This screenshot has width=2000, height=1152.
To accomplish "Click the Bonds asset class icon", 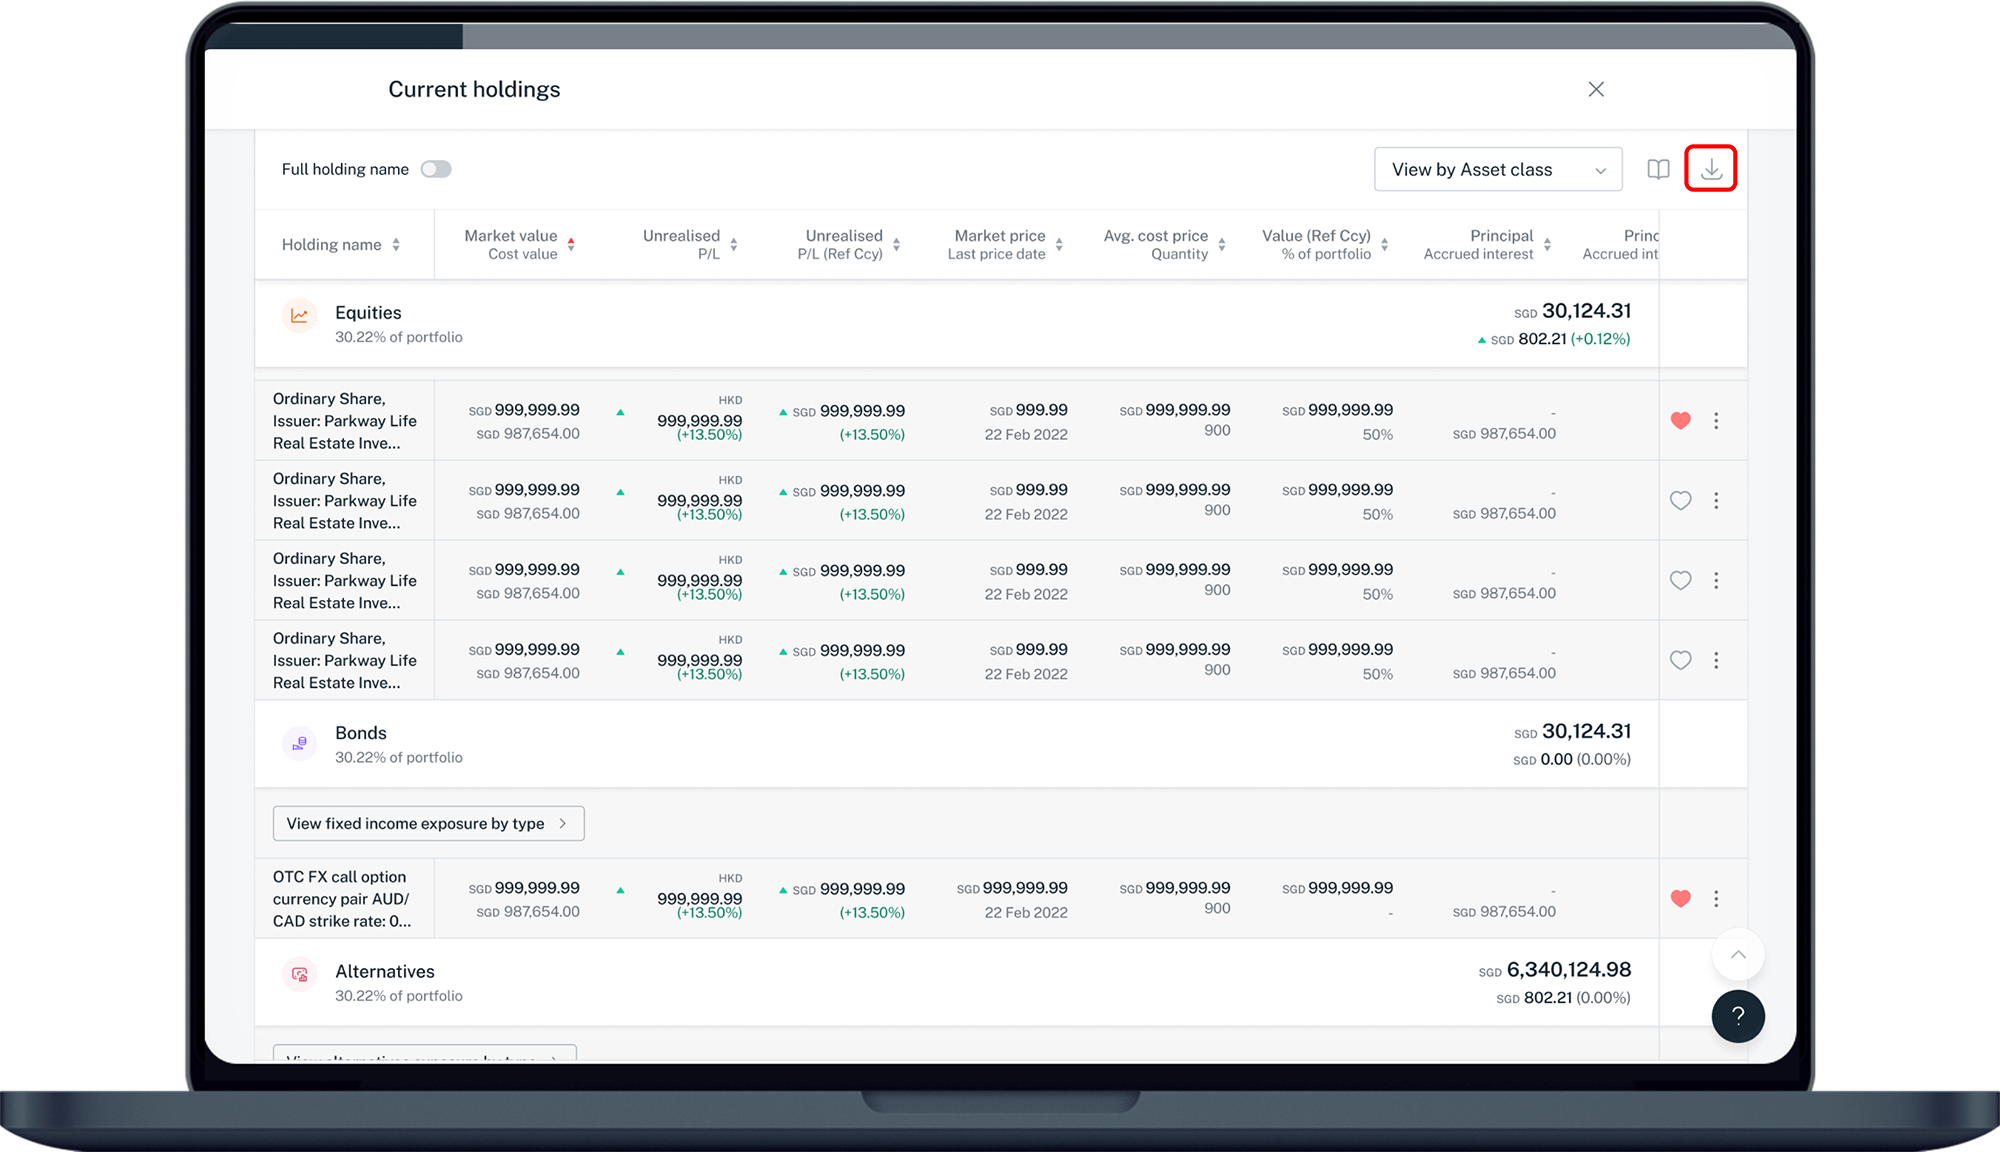I will coord(299,744).
